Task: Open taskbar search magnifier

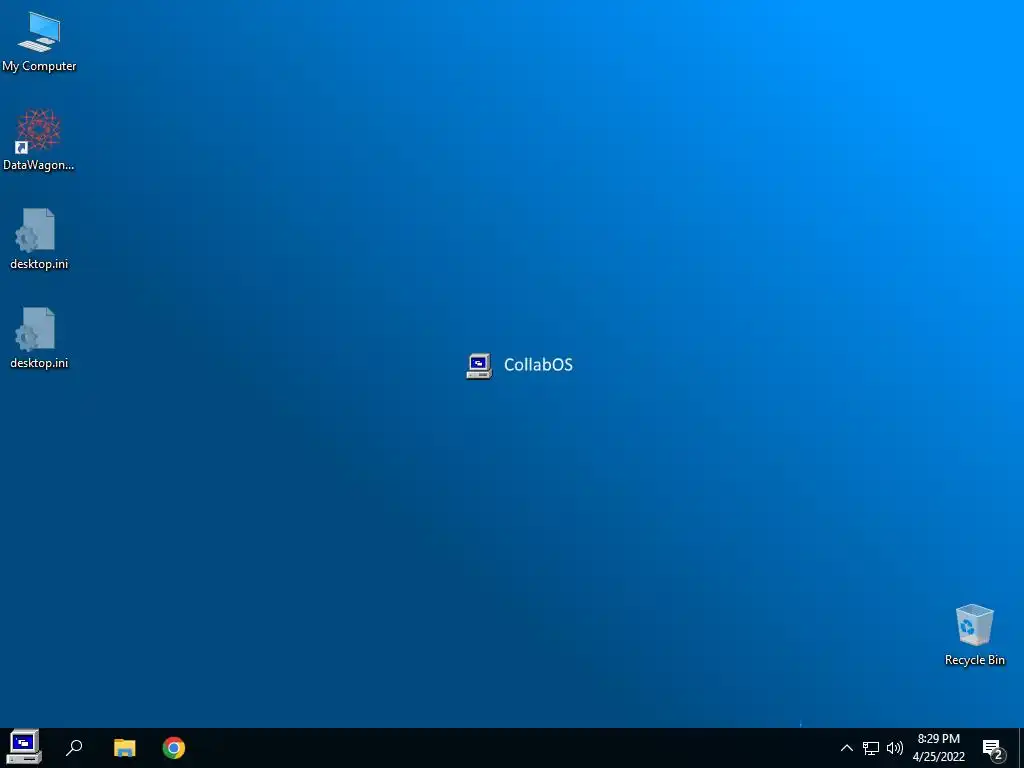Action: tap(74, 748)
